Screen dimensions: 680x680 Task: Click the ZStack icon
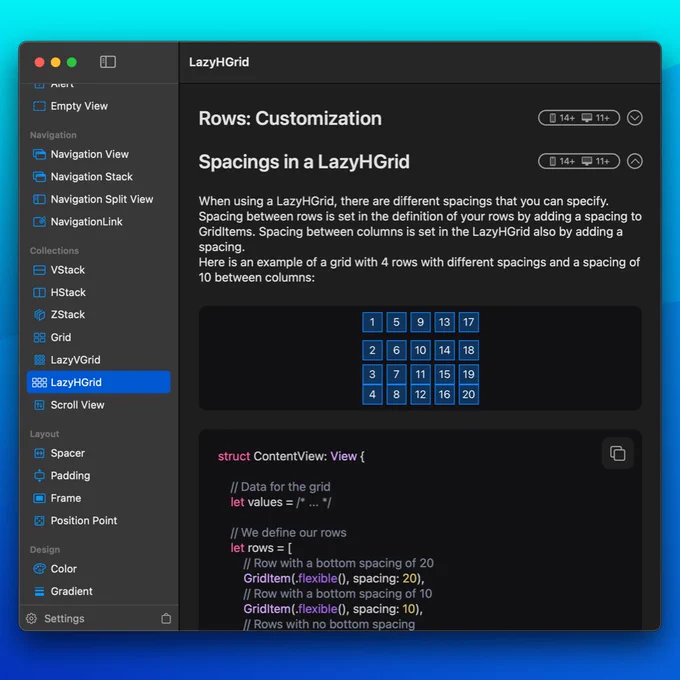[39, 315]
